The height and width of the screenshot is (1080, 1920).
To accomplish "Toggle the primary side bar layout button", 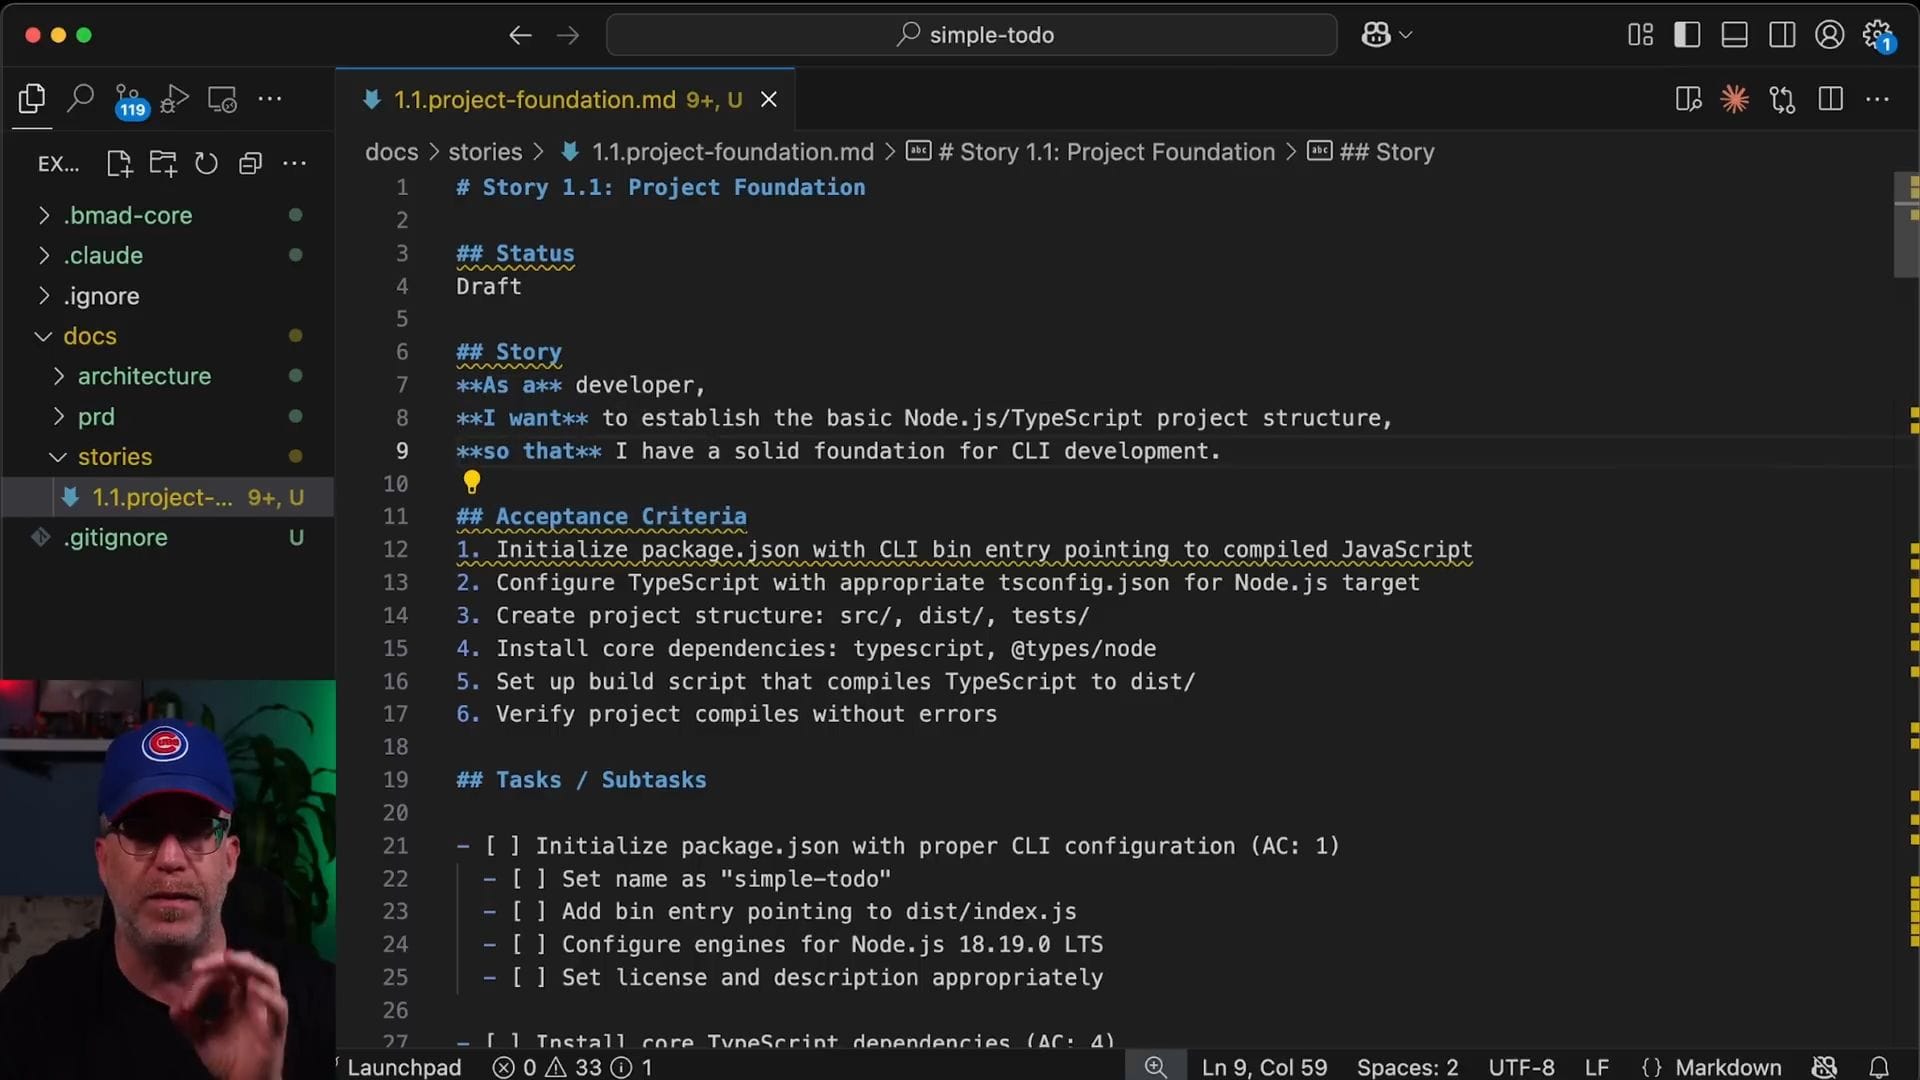I will (x=1687, y=35).
